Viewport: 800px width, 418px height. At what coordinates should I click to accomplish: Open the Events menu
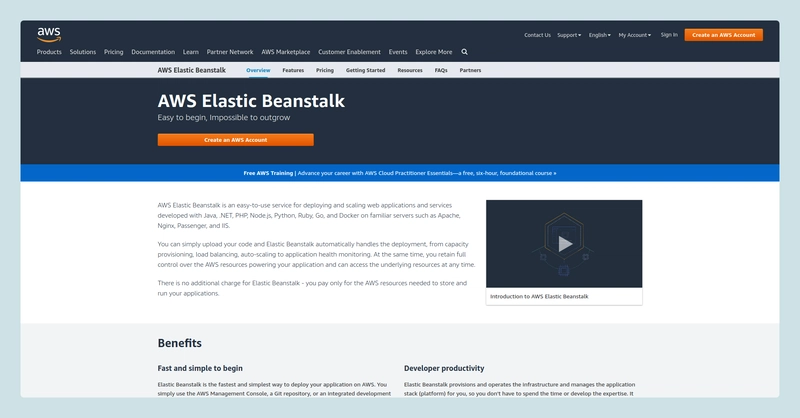pyautogui.click(x=398, y=52)
